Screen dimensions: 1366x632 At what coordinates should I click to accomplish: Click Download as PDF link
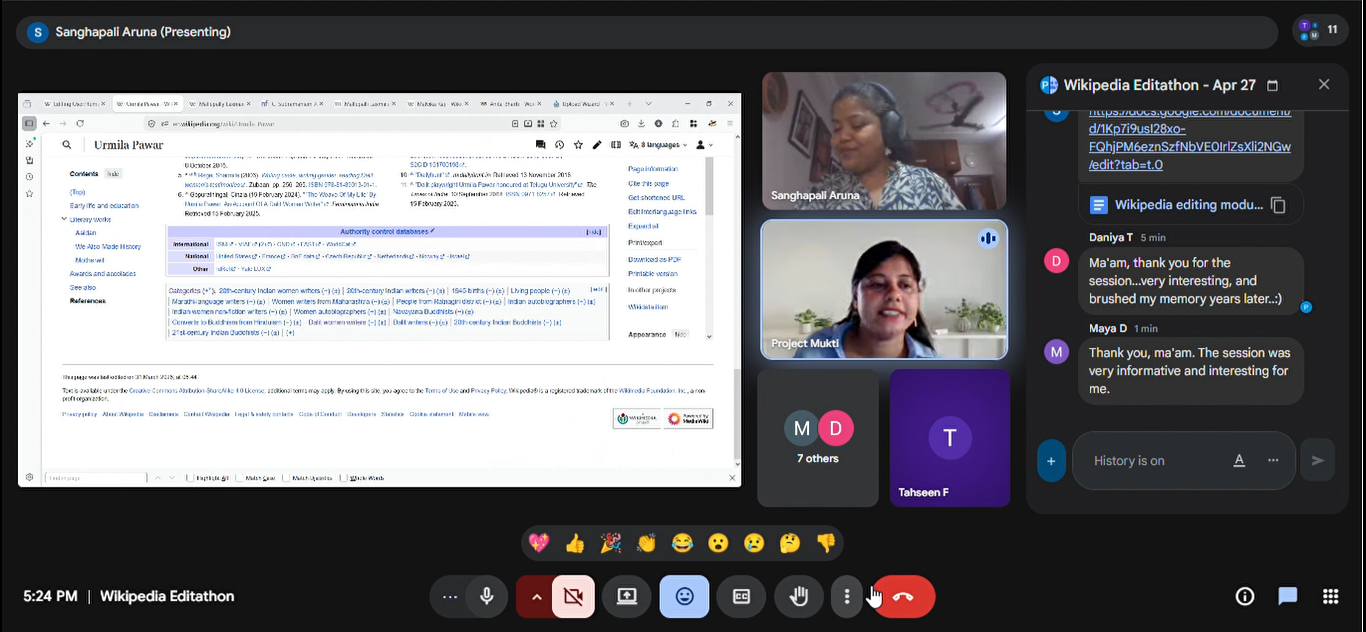pyautogui.click(x=654, y=259)
